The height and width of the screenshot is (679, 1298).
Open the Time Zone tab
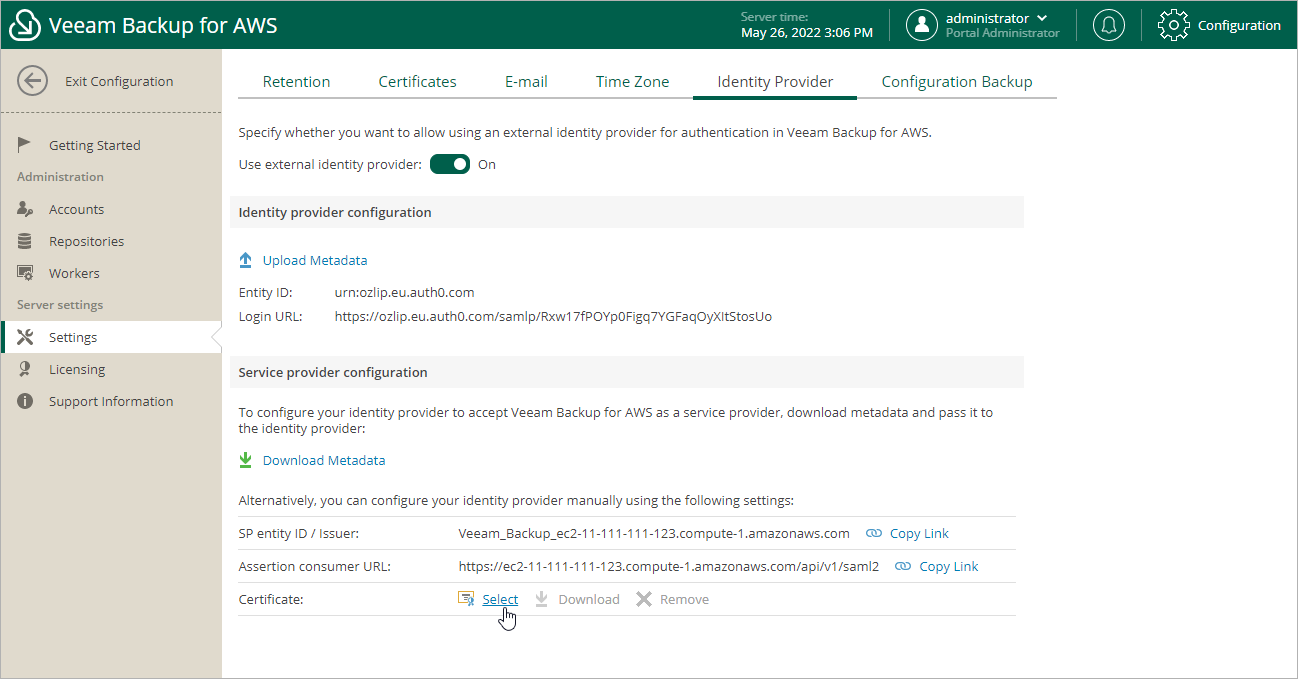632,81
